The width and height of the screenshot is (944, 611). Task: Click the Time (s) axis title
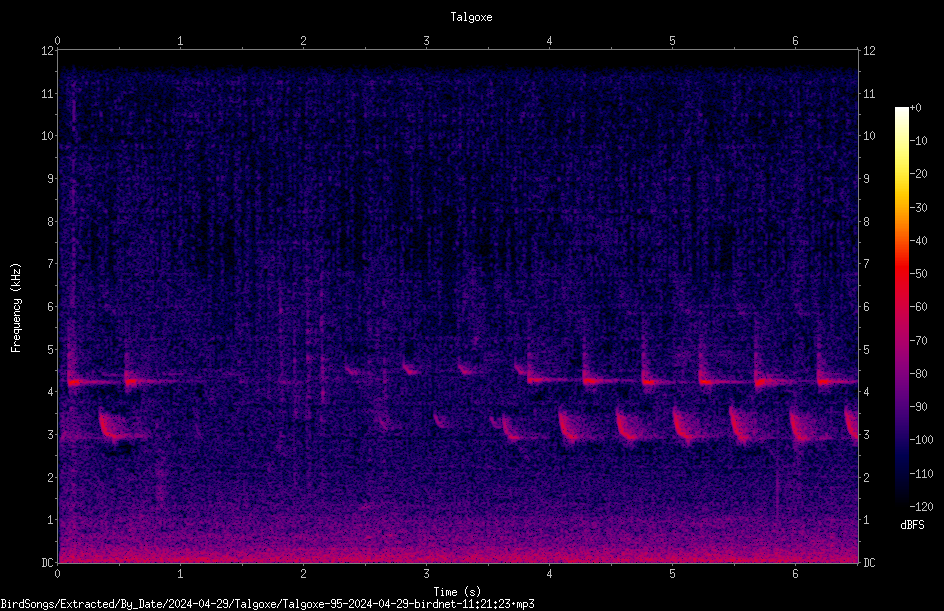coord(457,592)
